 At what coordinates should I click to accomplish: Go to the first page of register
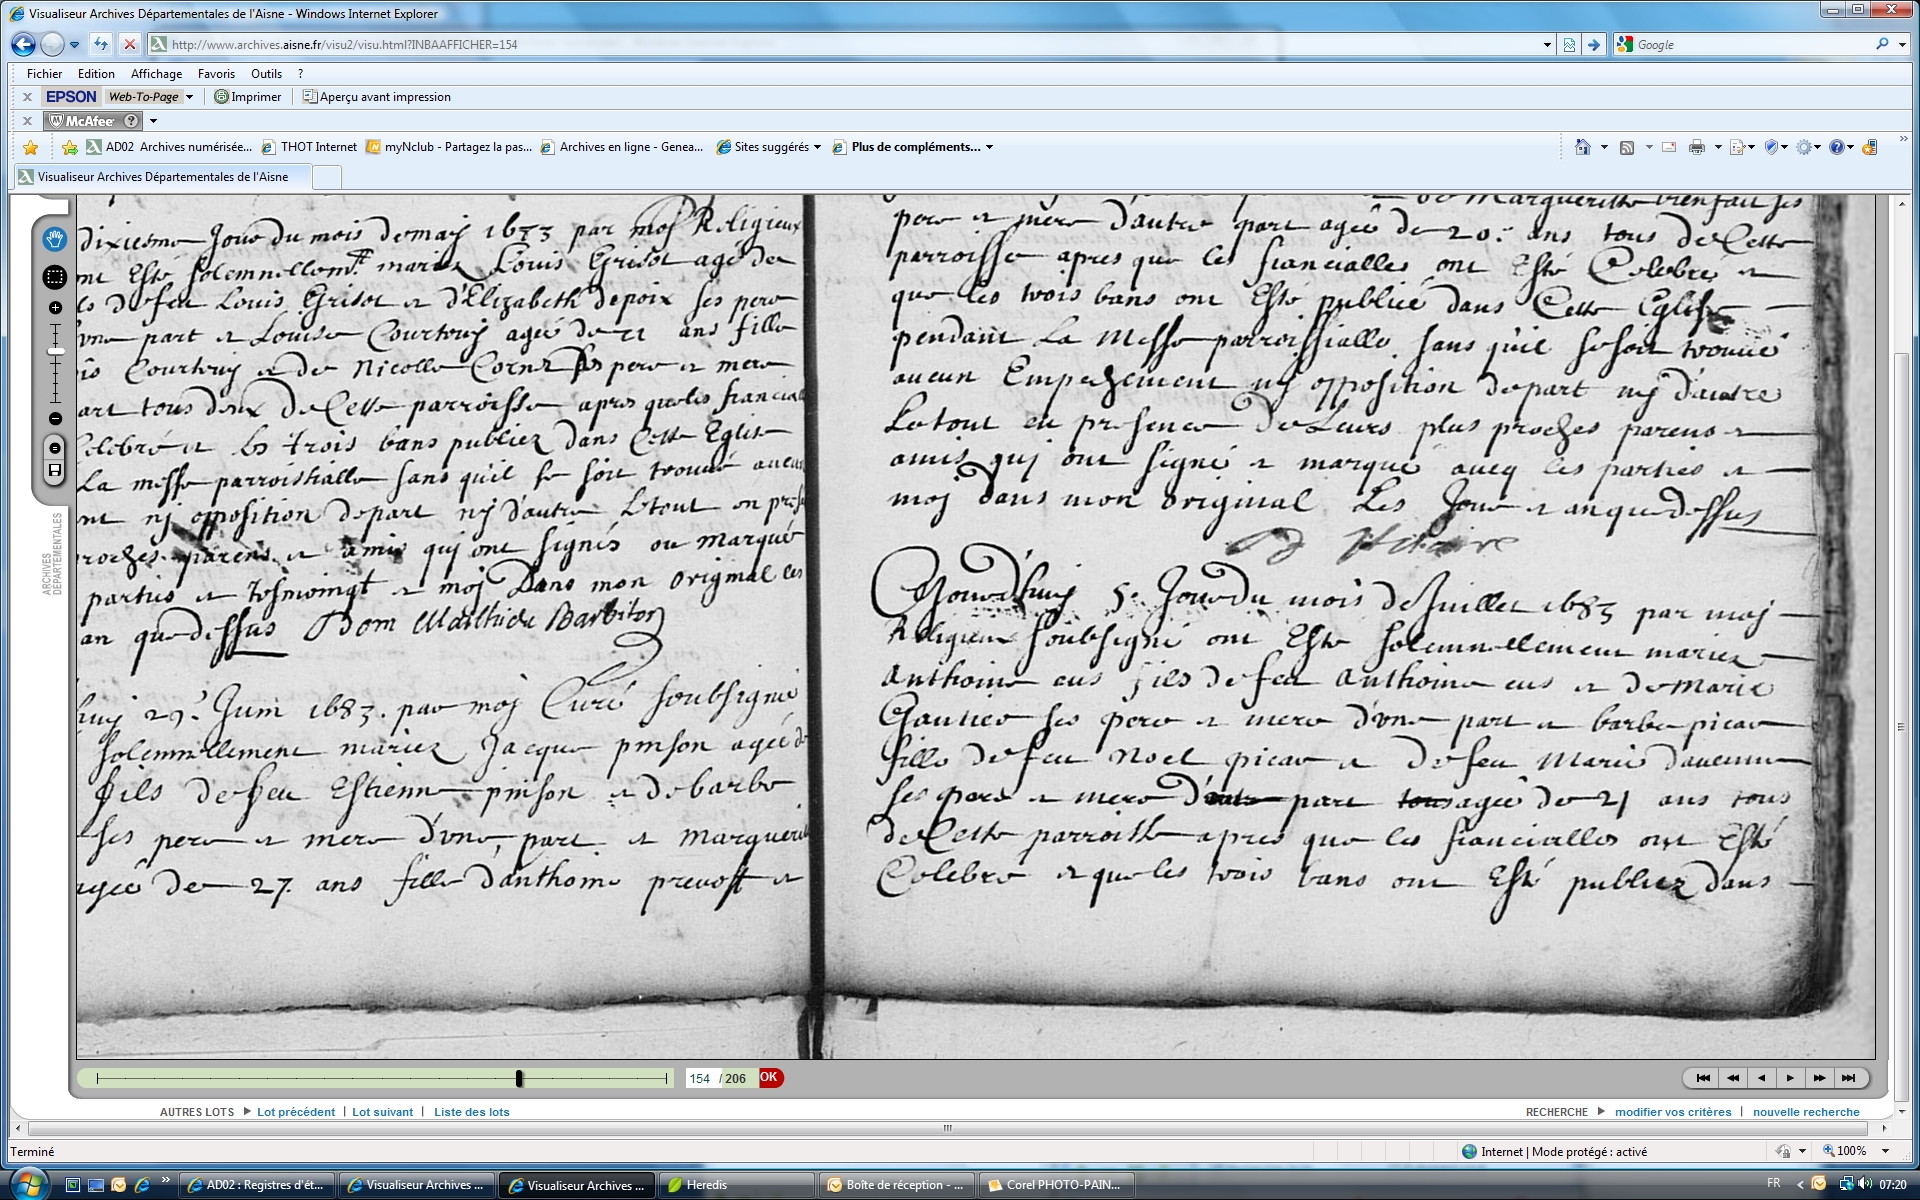point(1703,1078)
